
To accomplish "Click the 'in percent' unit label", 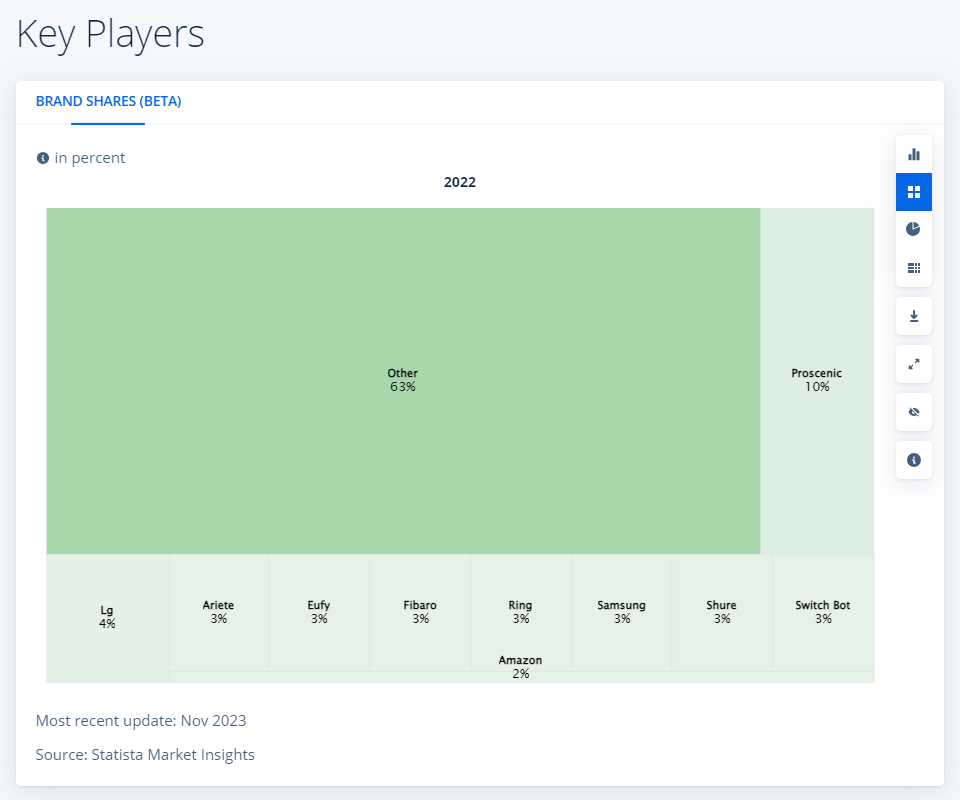I will coord(89,158).
